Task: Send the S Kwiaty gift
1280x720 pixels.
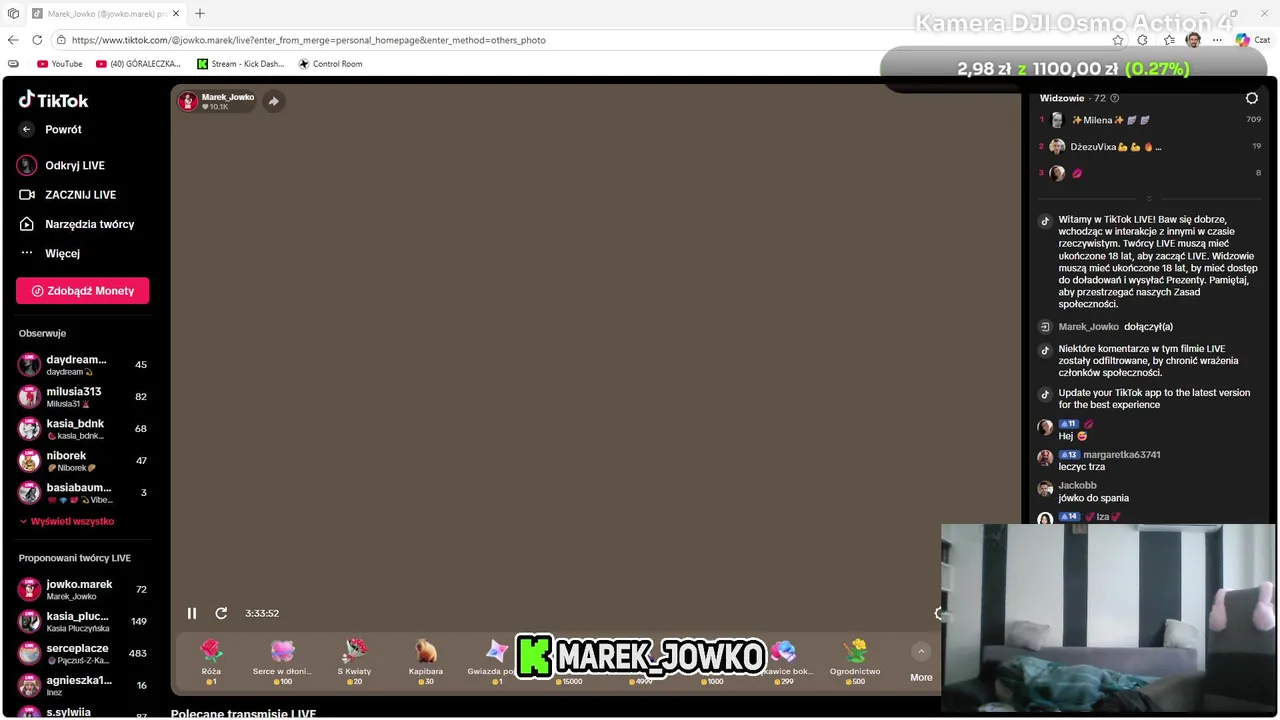Action: pyautogui.click(x=354, y=662)
